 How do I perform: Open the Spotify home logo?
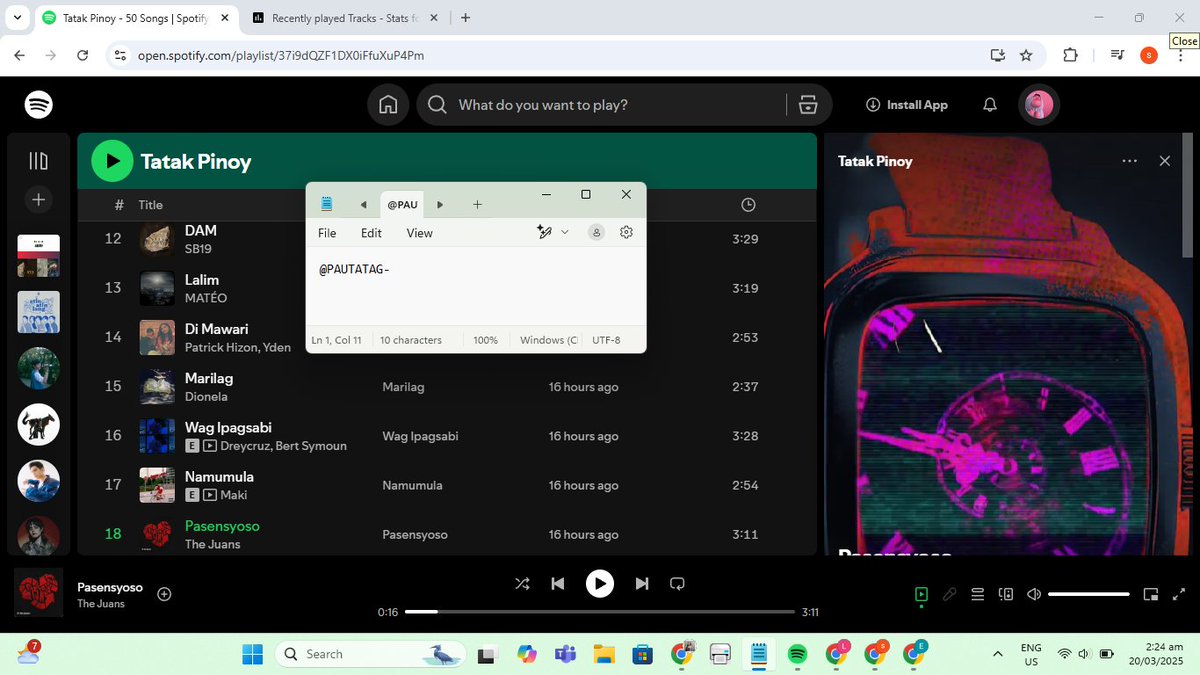coord(39,104)
